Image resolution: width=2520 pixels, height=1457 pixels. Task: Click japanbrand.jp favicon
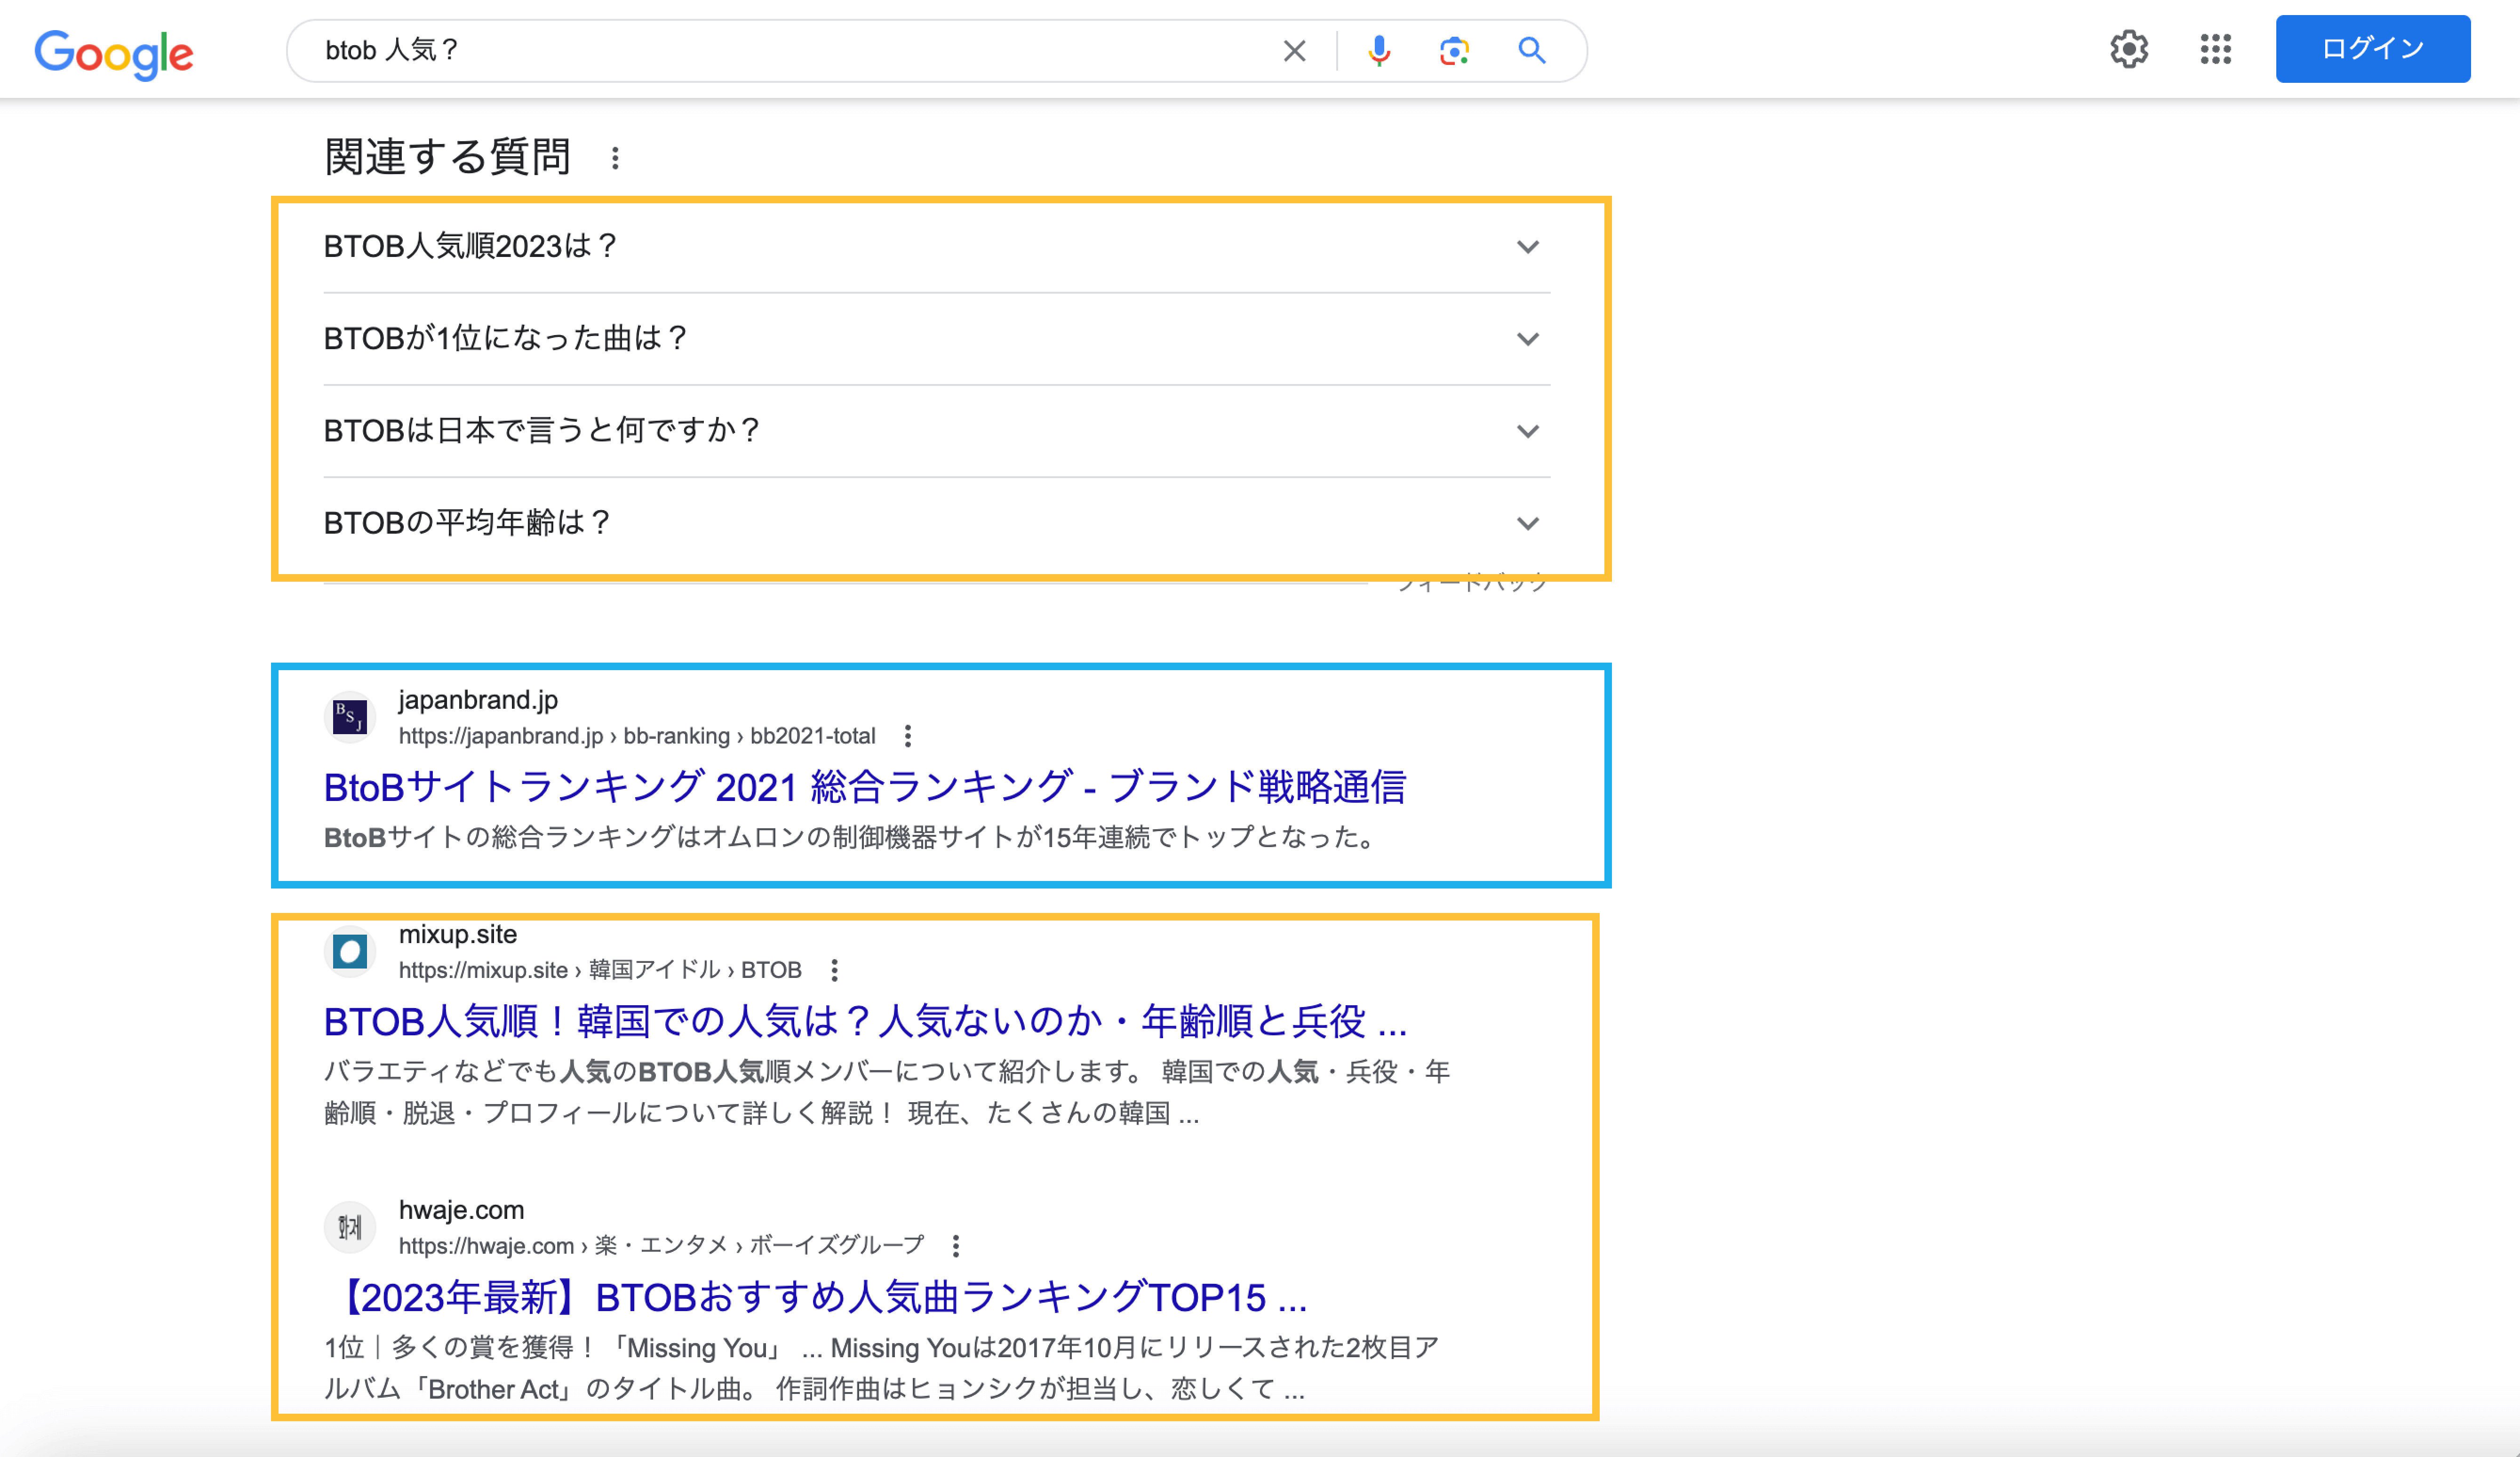[x=349, y=717]
